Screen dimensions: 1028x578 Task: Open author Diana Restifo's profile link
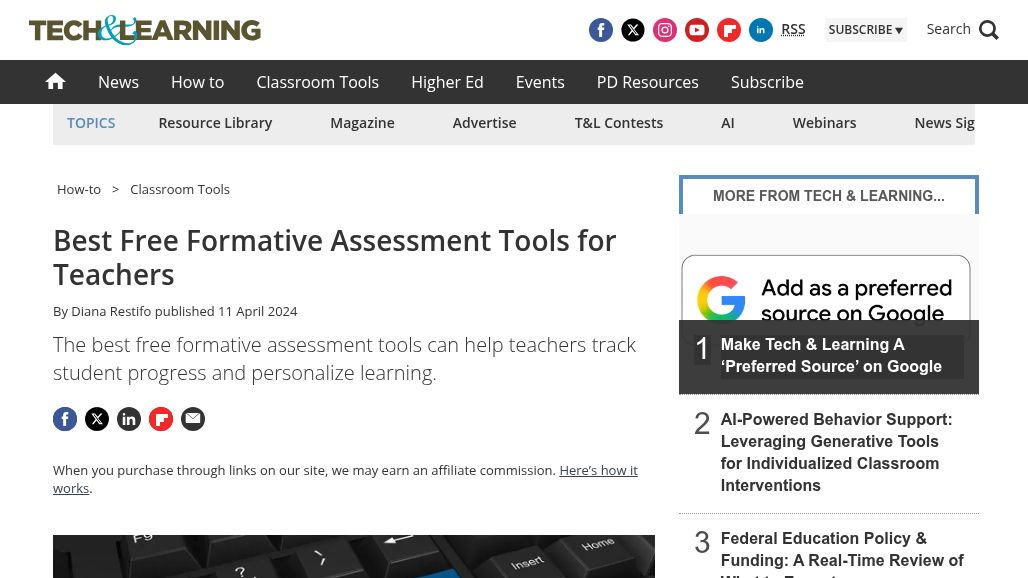111,311
